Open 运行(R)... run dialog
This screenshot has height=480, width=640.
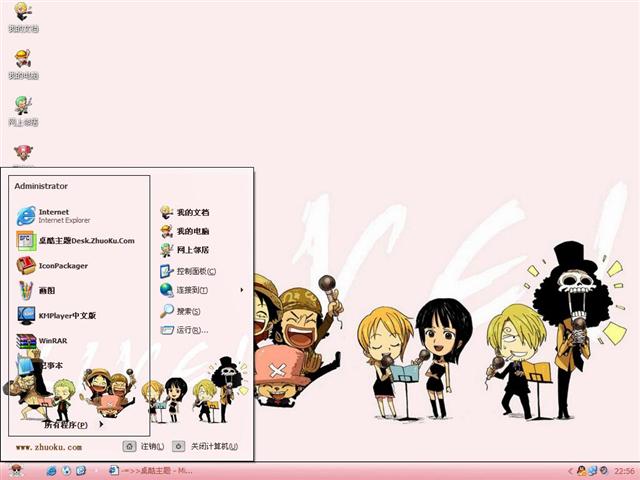184,330
